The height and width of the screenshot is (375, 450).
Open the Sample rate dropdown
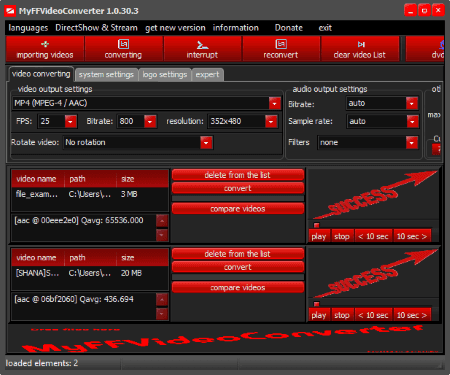[x=412, y=121]
